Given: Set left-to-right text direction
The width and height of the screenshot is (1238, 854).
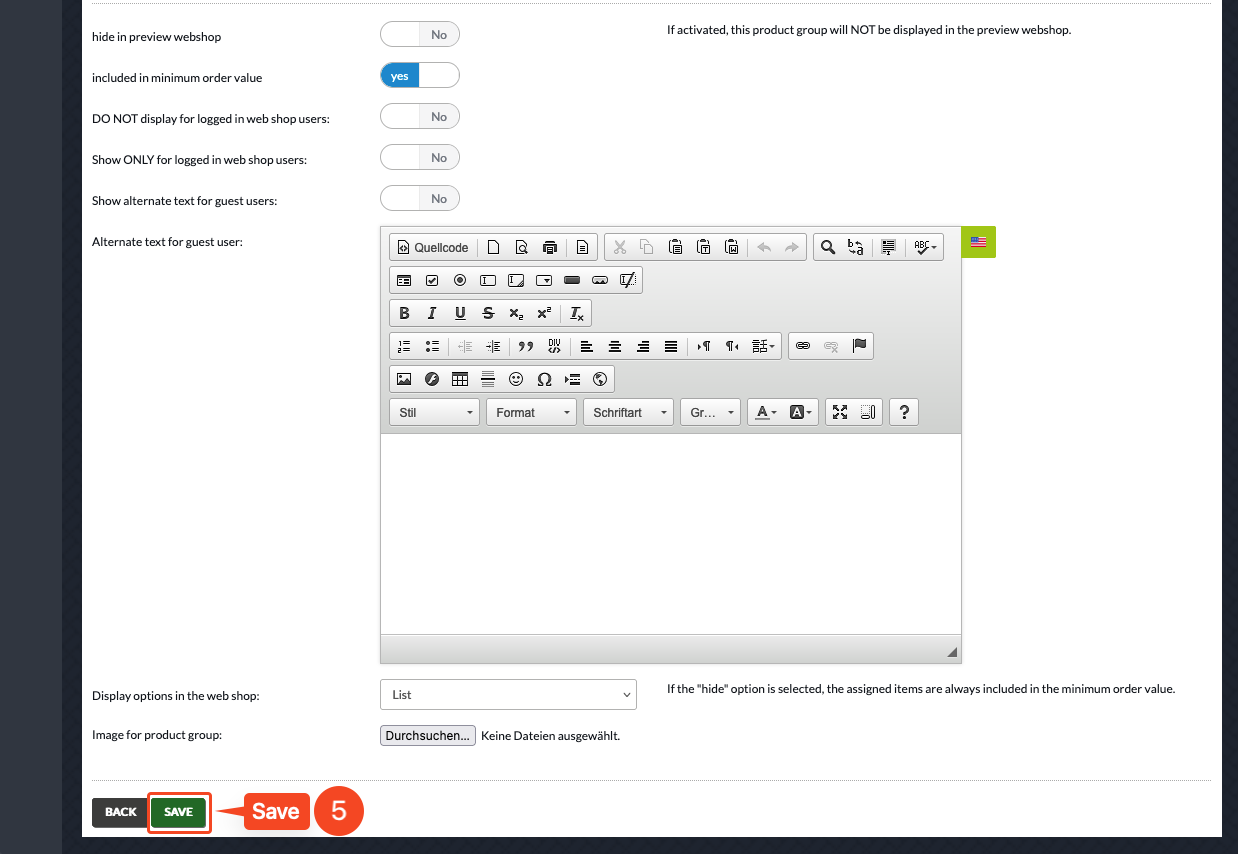Looking at the screenshot, I should pyautogui.click(x=704, y=346).
